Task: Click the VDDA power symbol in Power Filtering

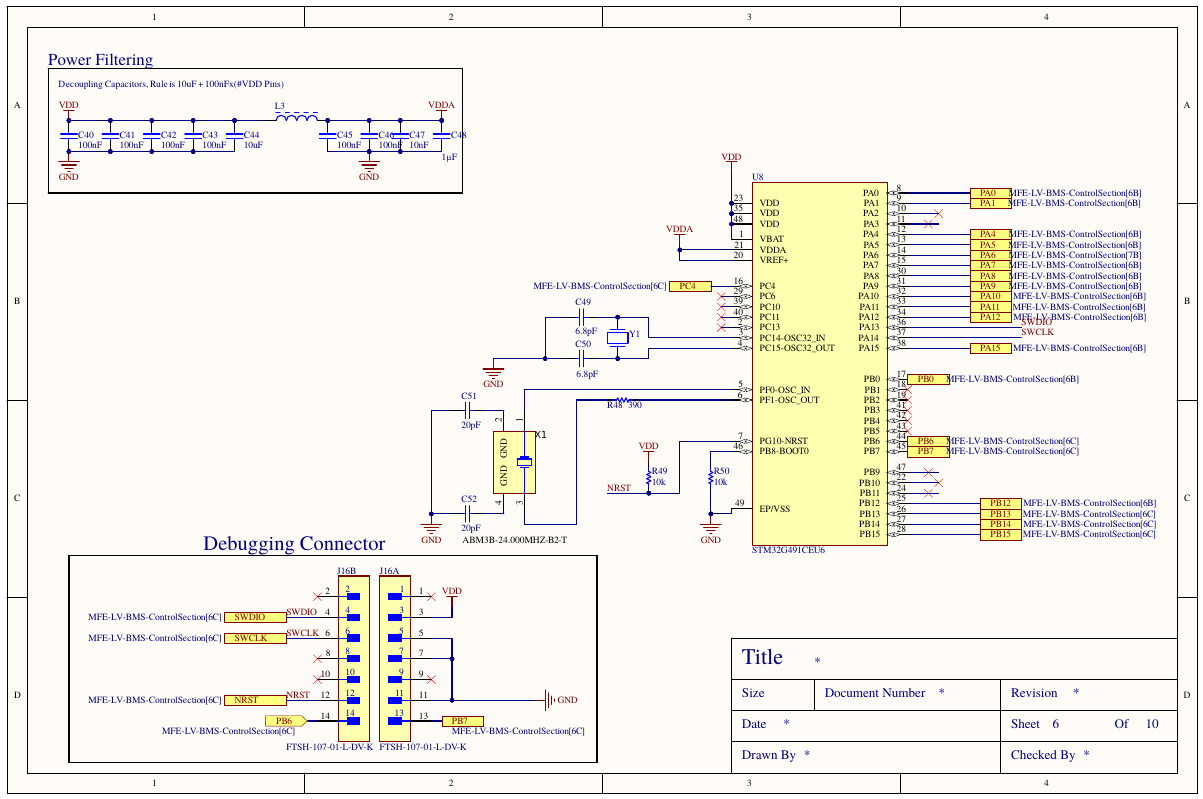Action: click(441, 108)
